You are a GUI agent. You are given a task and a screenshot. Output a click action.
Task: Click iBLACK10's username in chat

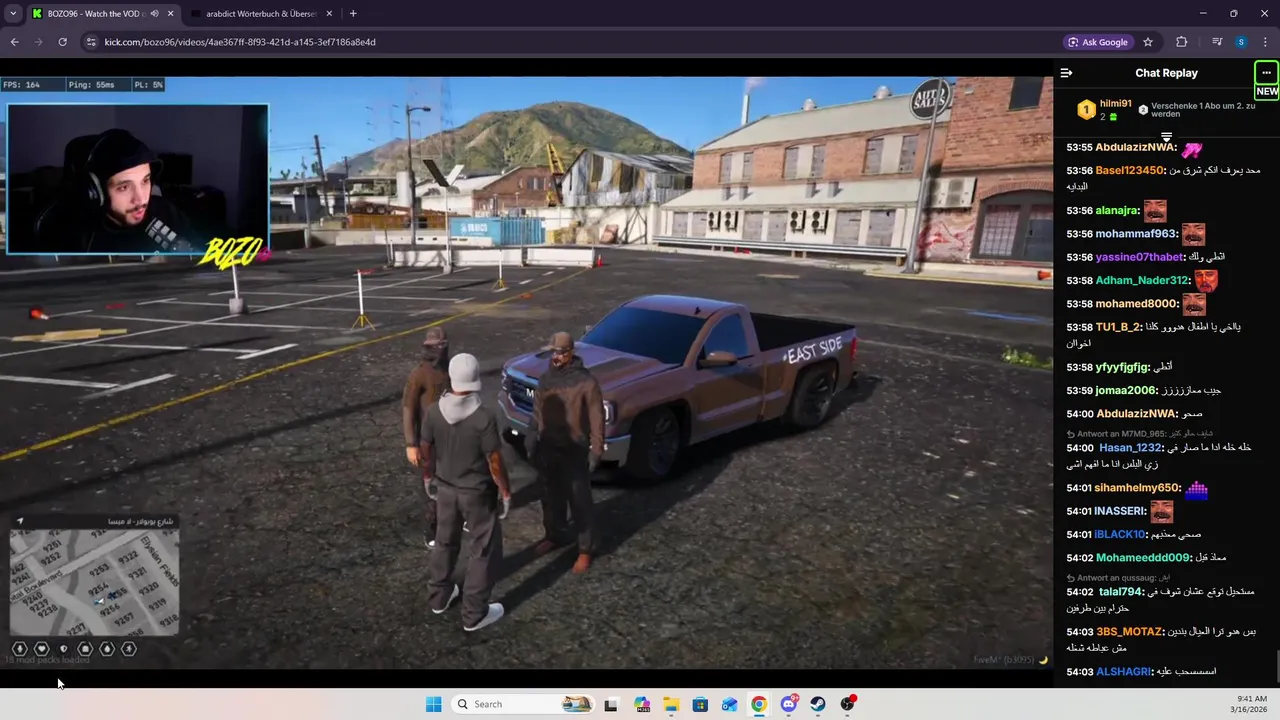pos(1120,535)
